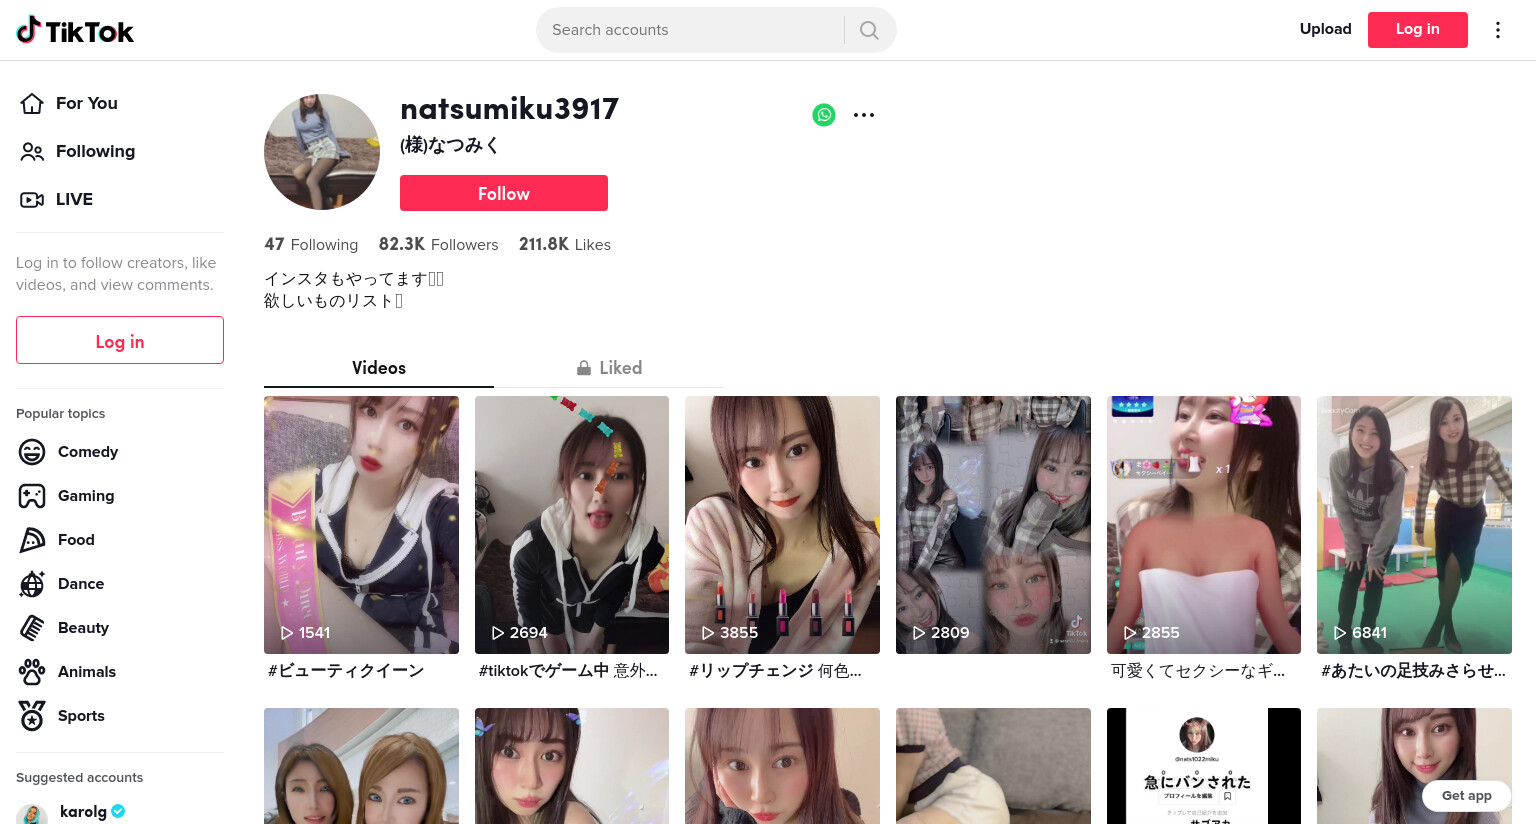Image resolution: width=1536 pixels, height=824 pixels.
Task: Click caption #あたいの足技みさらせ
Action: coord(1413,671)
